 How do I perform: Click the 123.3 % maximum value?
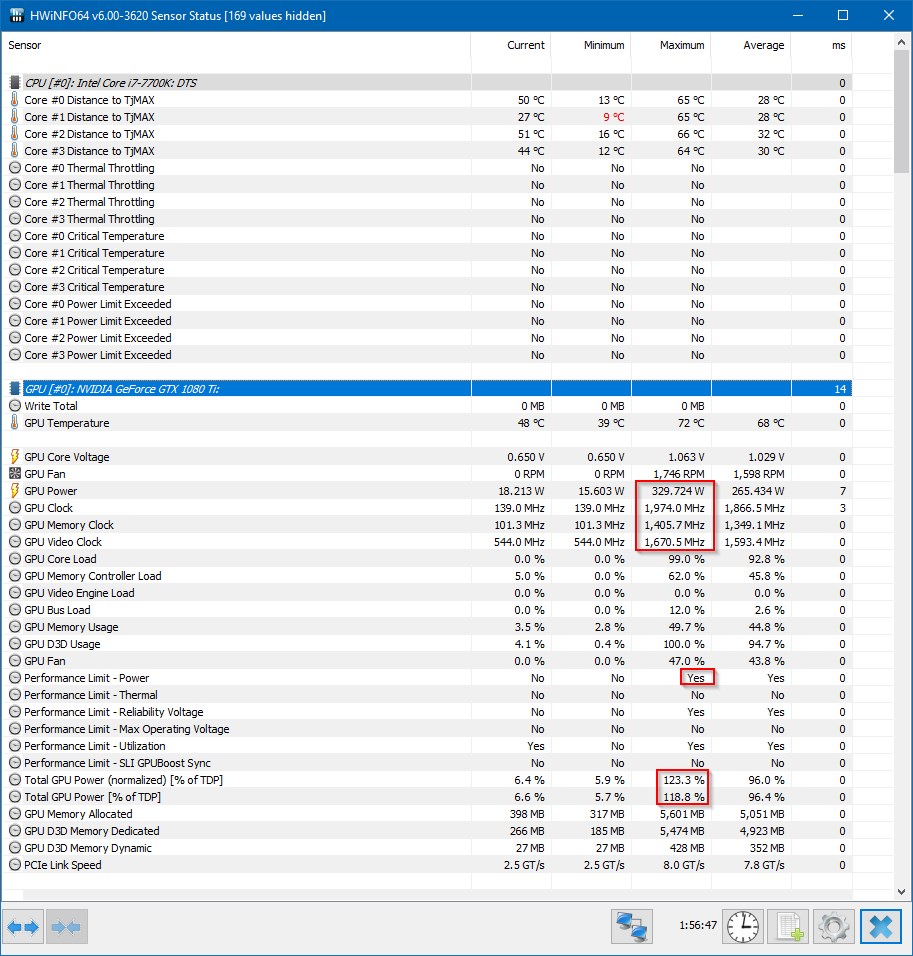(684, 780)
